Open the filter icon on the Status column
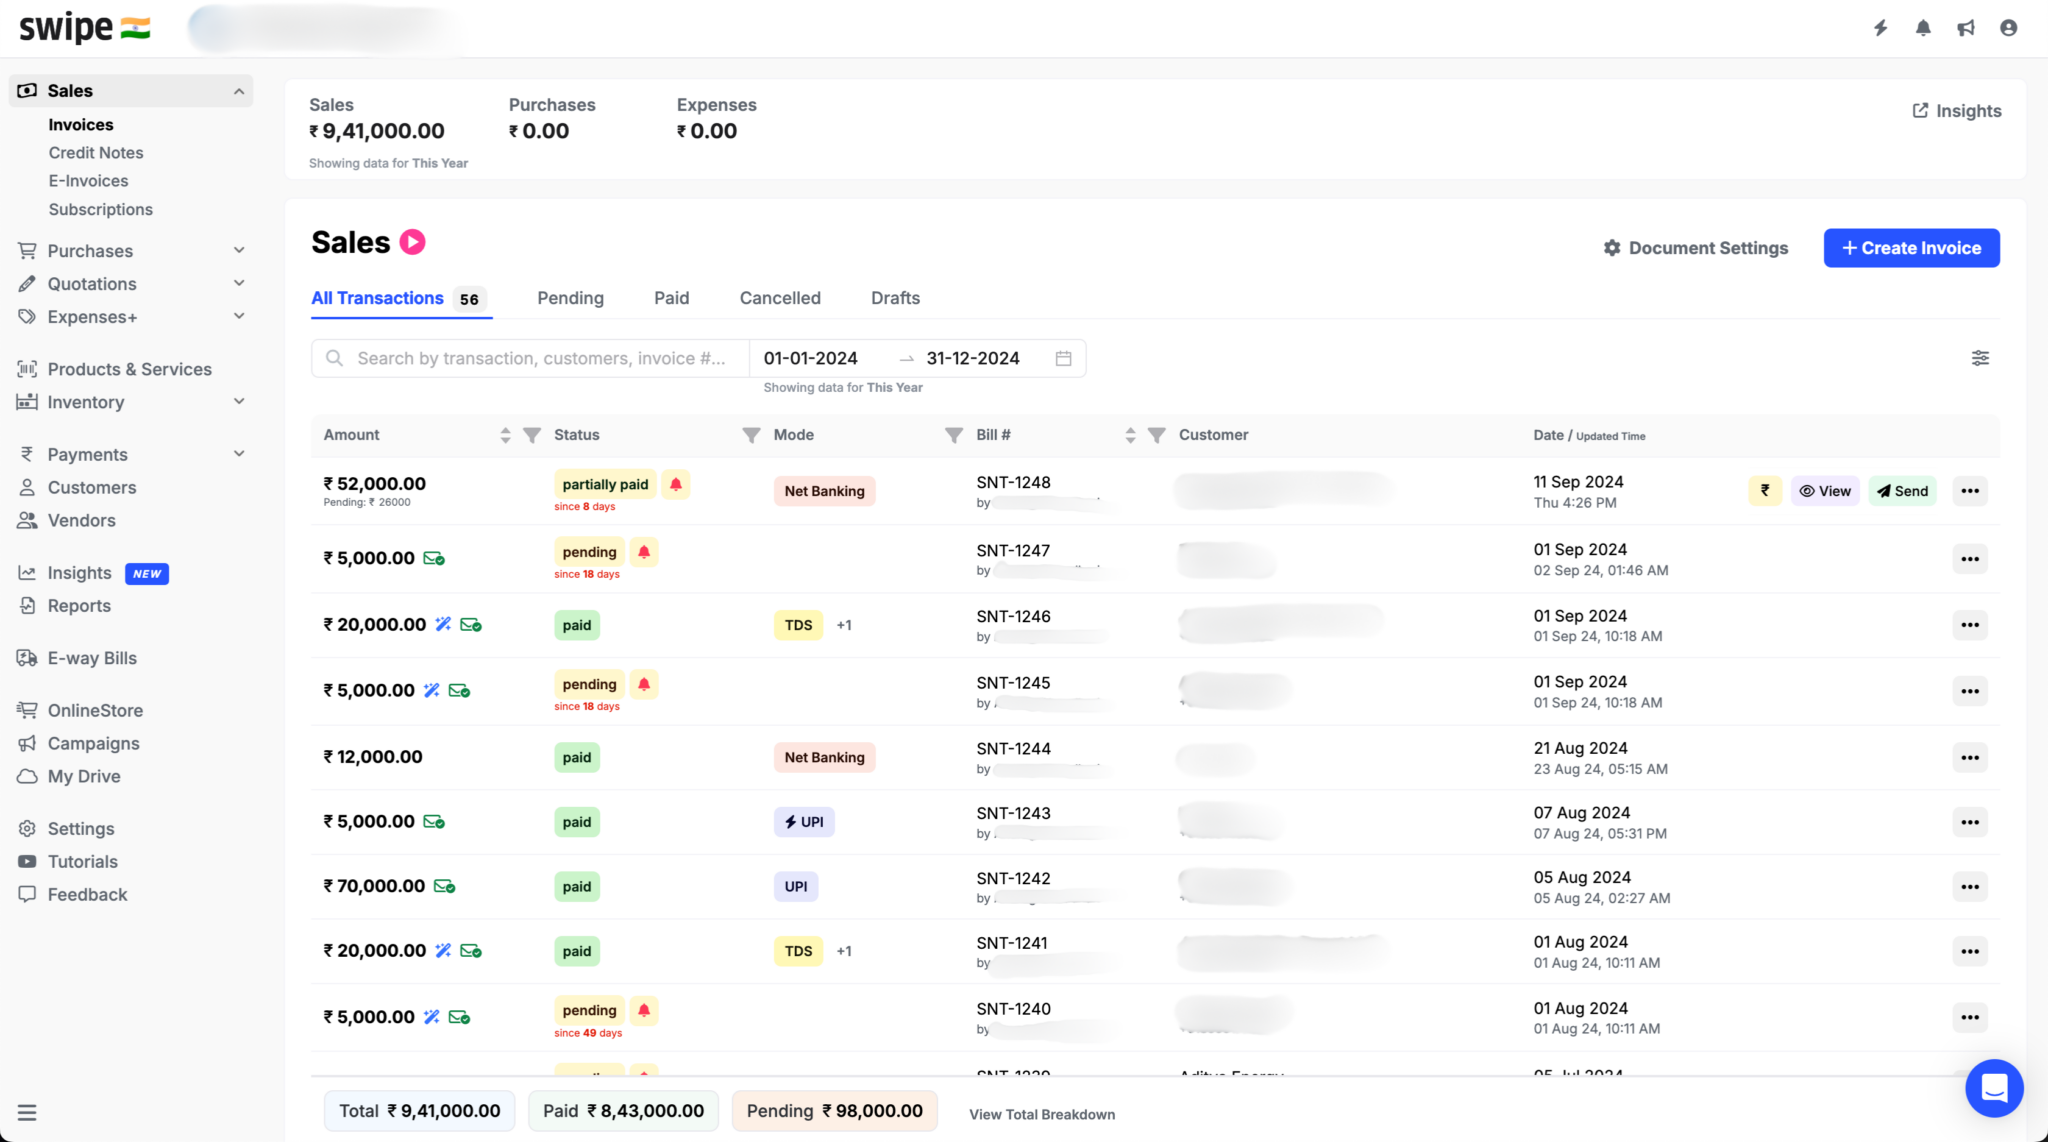This screenshot has height=1142, width=2048. [531, 434]
